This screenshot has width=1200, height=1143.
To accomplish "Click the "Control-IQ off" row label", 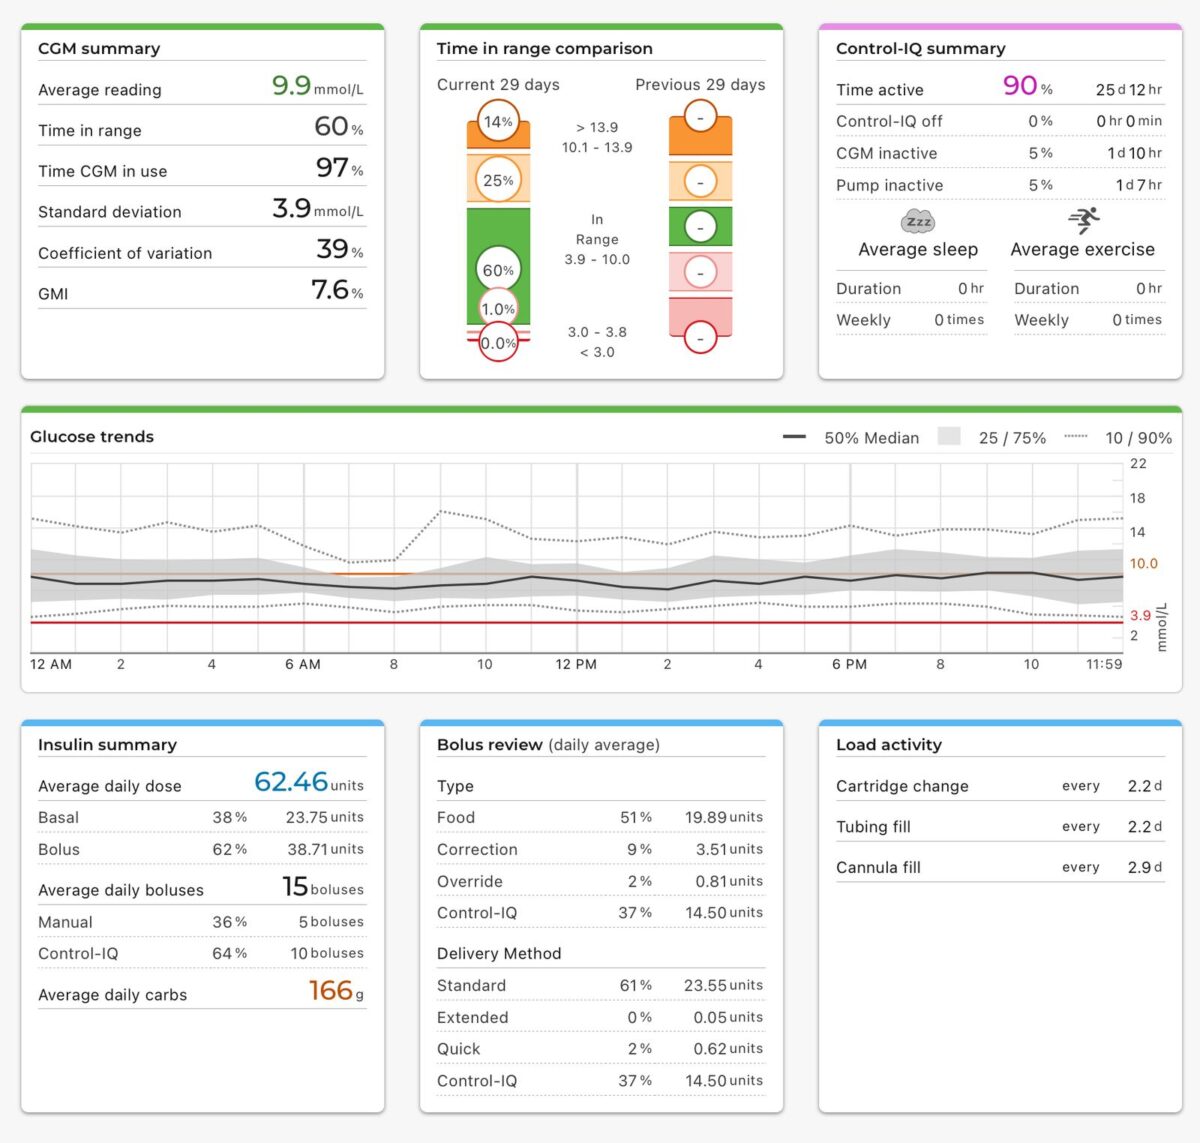I will coord(889,121).
